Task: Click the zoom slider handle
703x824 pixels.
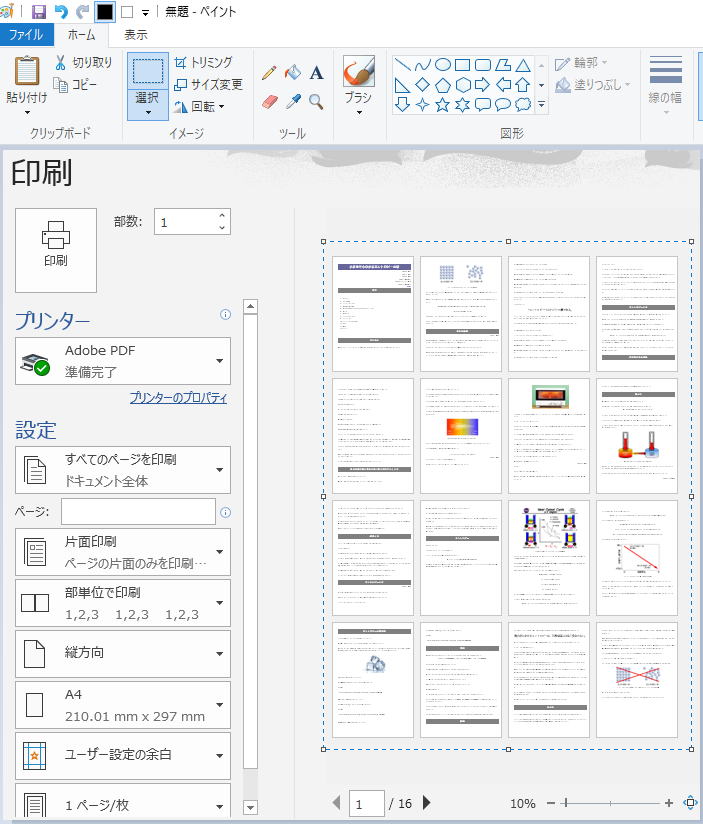Action: click(565, 803)
